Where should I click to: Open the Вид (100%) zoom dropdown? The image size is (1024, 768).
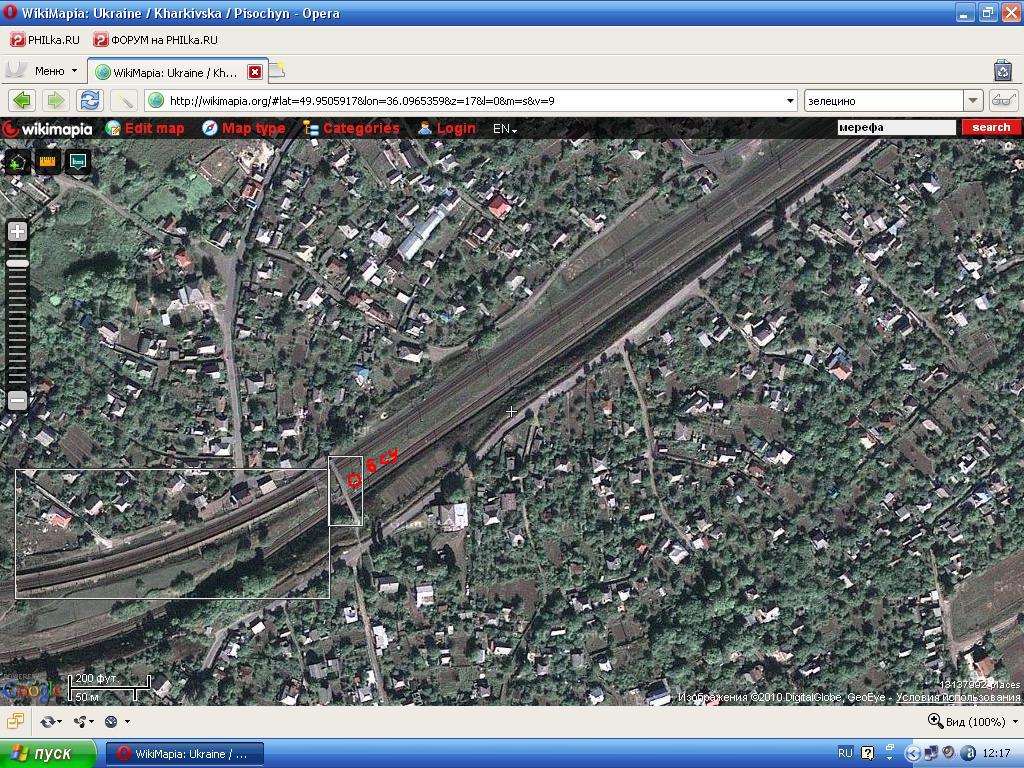click(972, 721)
